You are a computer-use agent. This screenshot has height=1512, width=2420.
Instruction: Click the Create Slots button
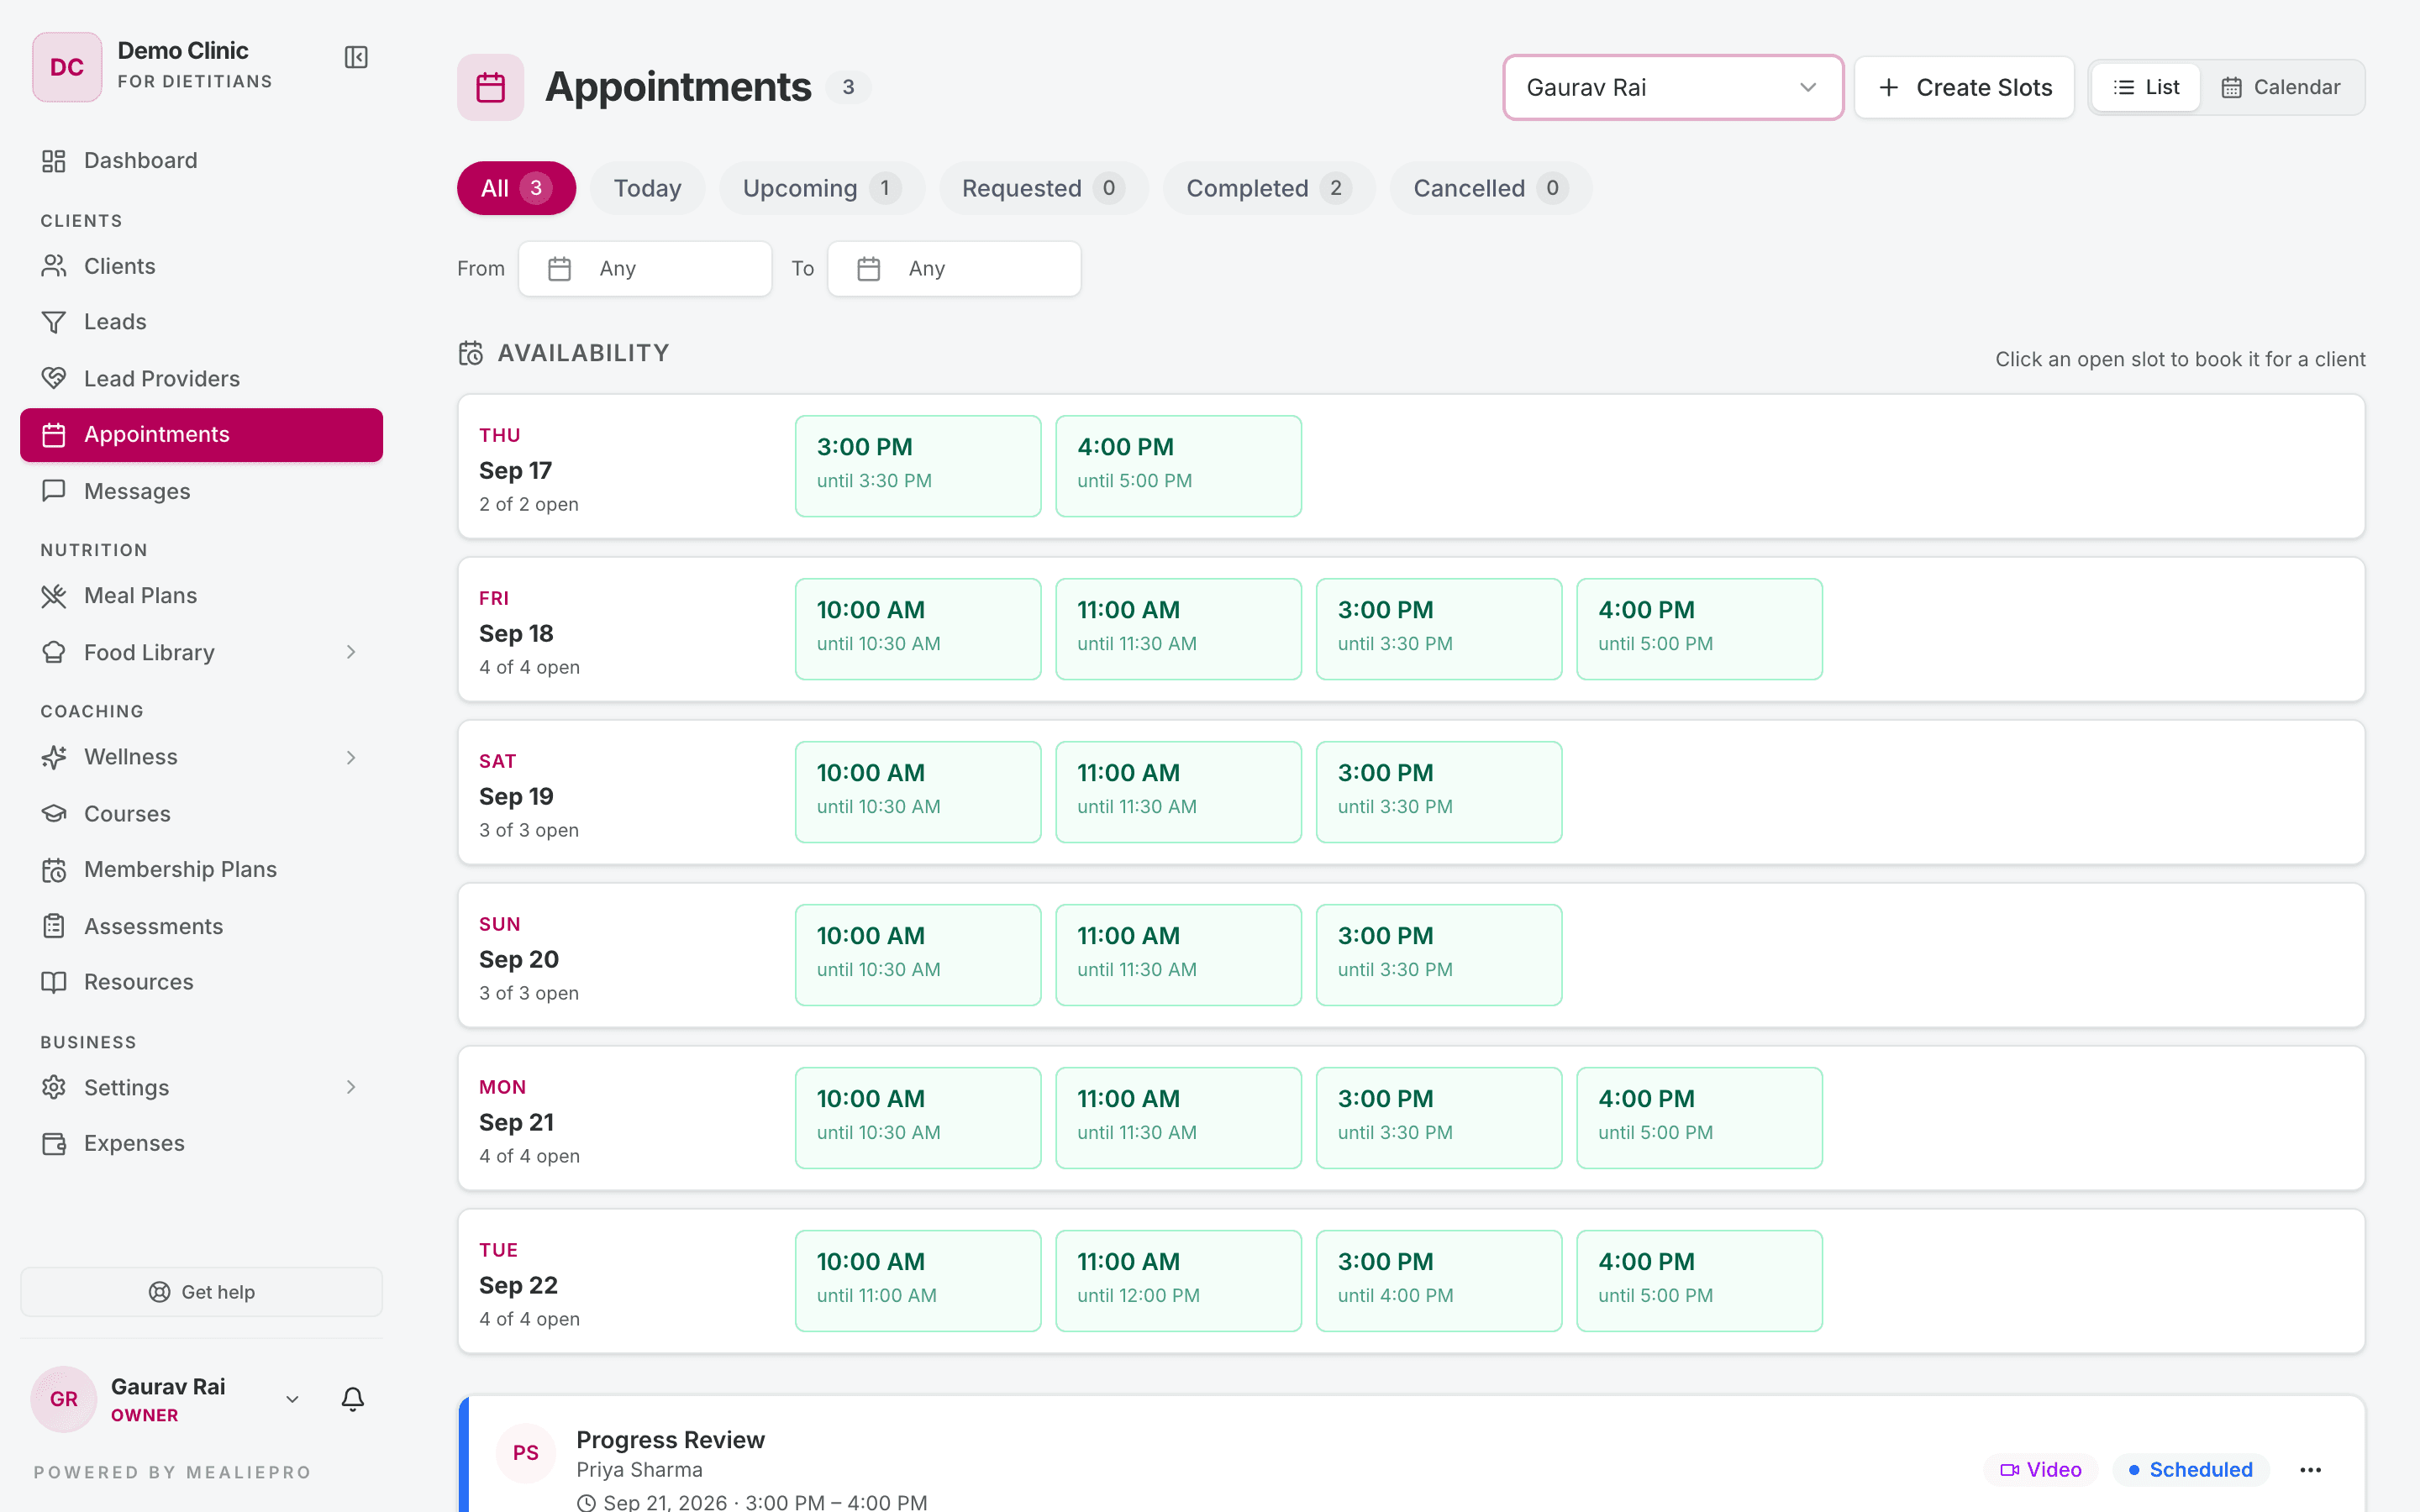(1964, 87)
